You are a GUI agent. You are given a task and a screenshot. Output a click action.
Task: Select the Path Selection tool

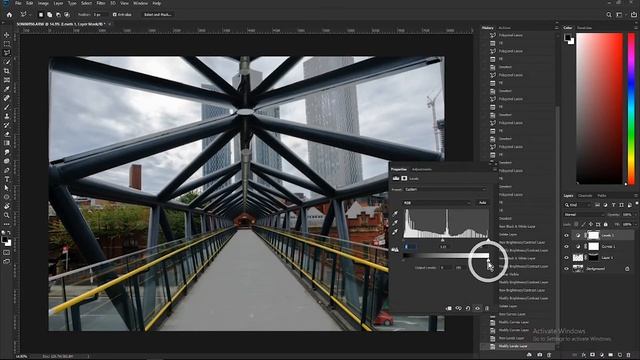point(7,188)
